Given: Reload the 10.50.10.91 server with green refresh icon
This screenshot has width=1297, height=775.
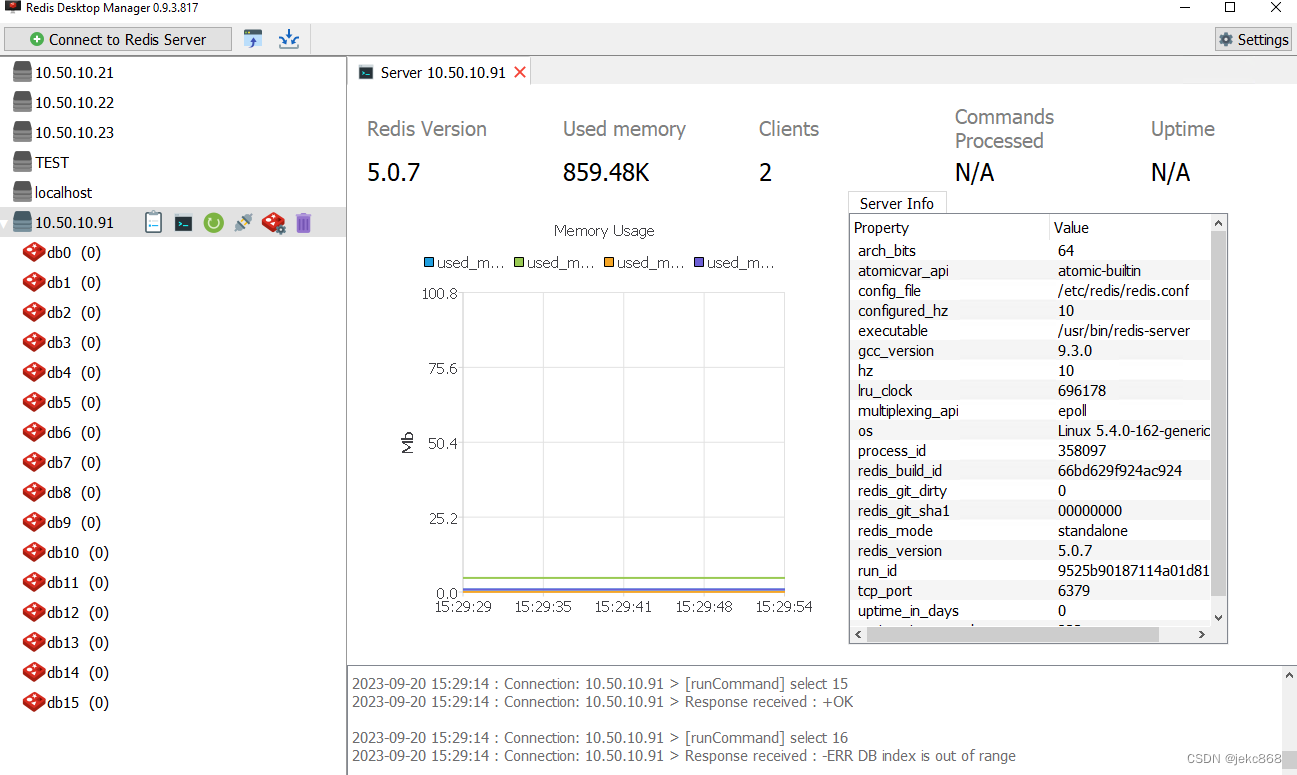Looking at the screenshot, I should click(x=213, y=222).
